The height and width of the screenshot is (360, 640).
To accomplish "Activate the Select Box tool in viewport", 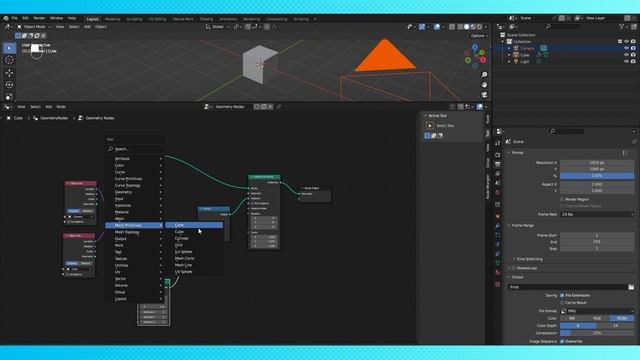I will 9,48.
